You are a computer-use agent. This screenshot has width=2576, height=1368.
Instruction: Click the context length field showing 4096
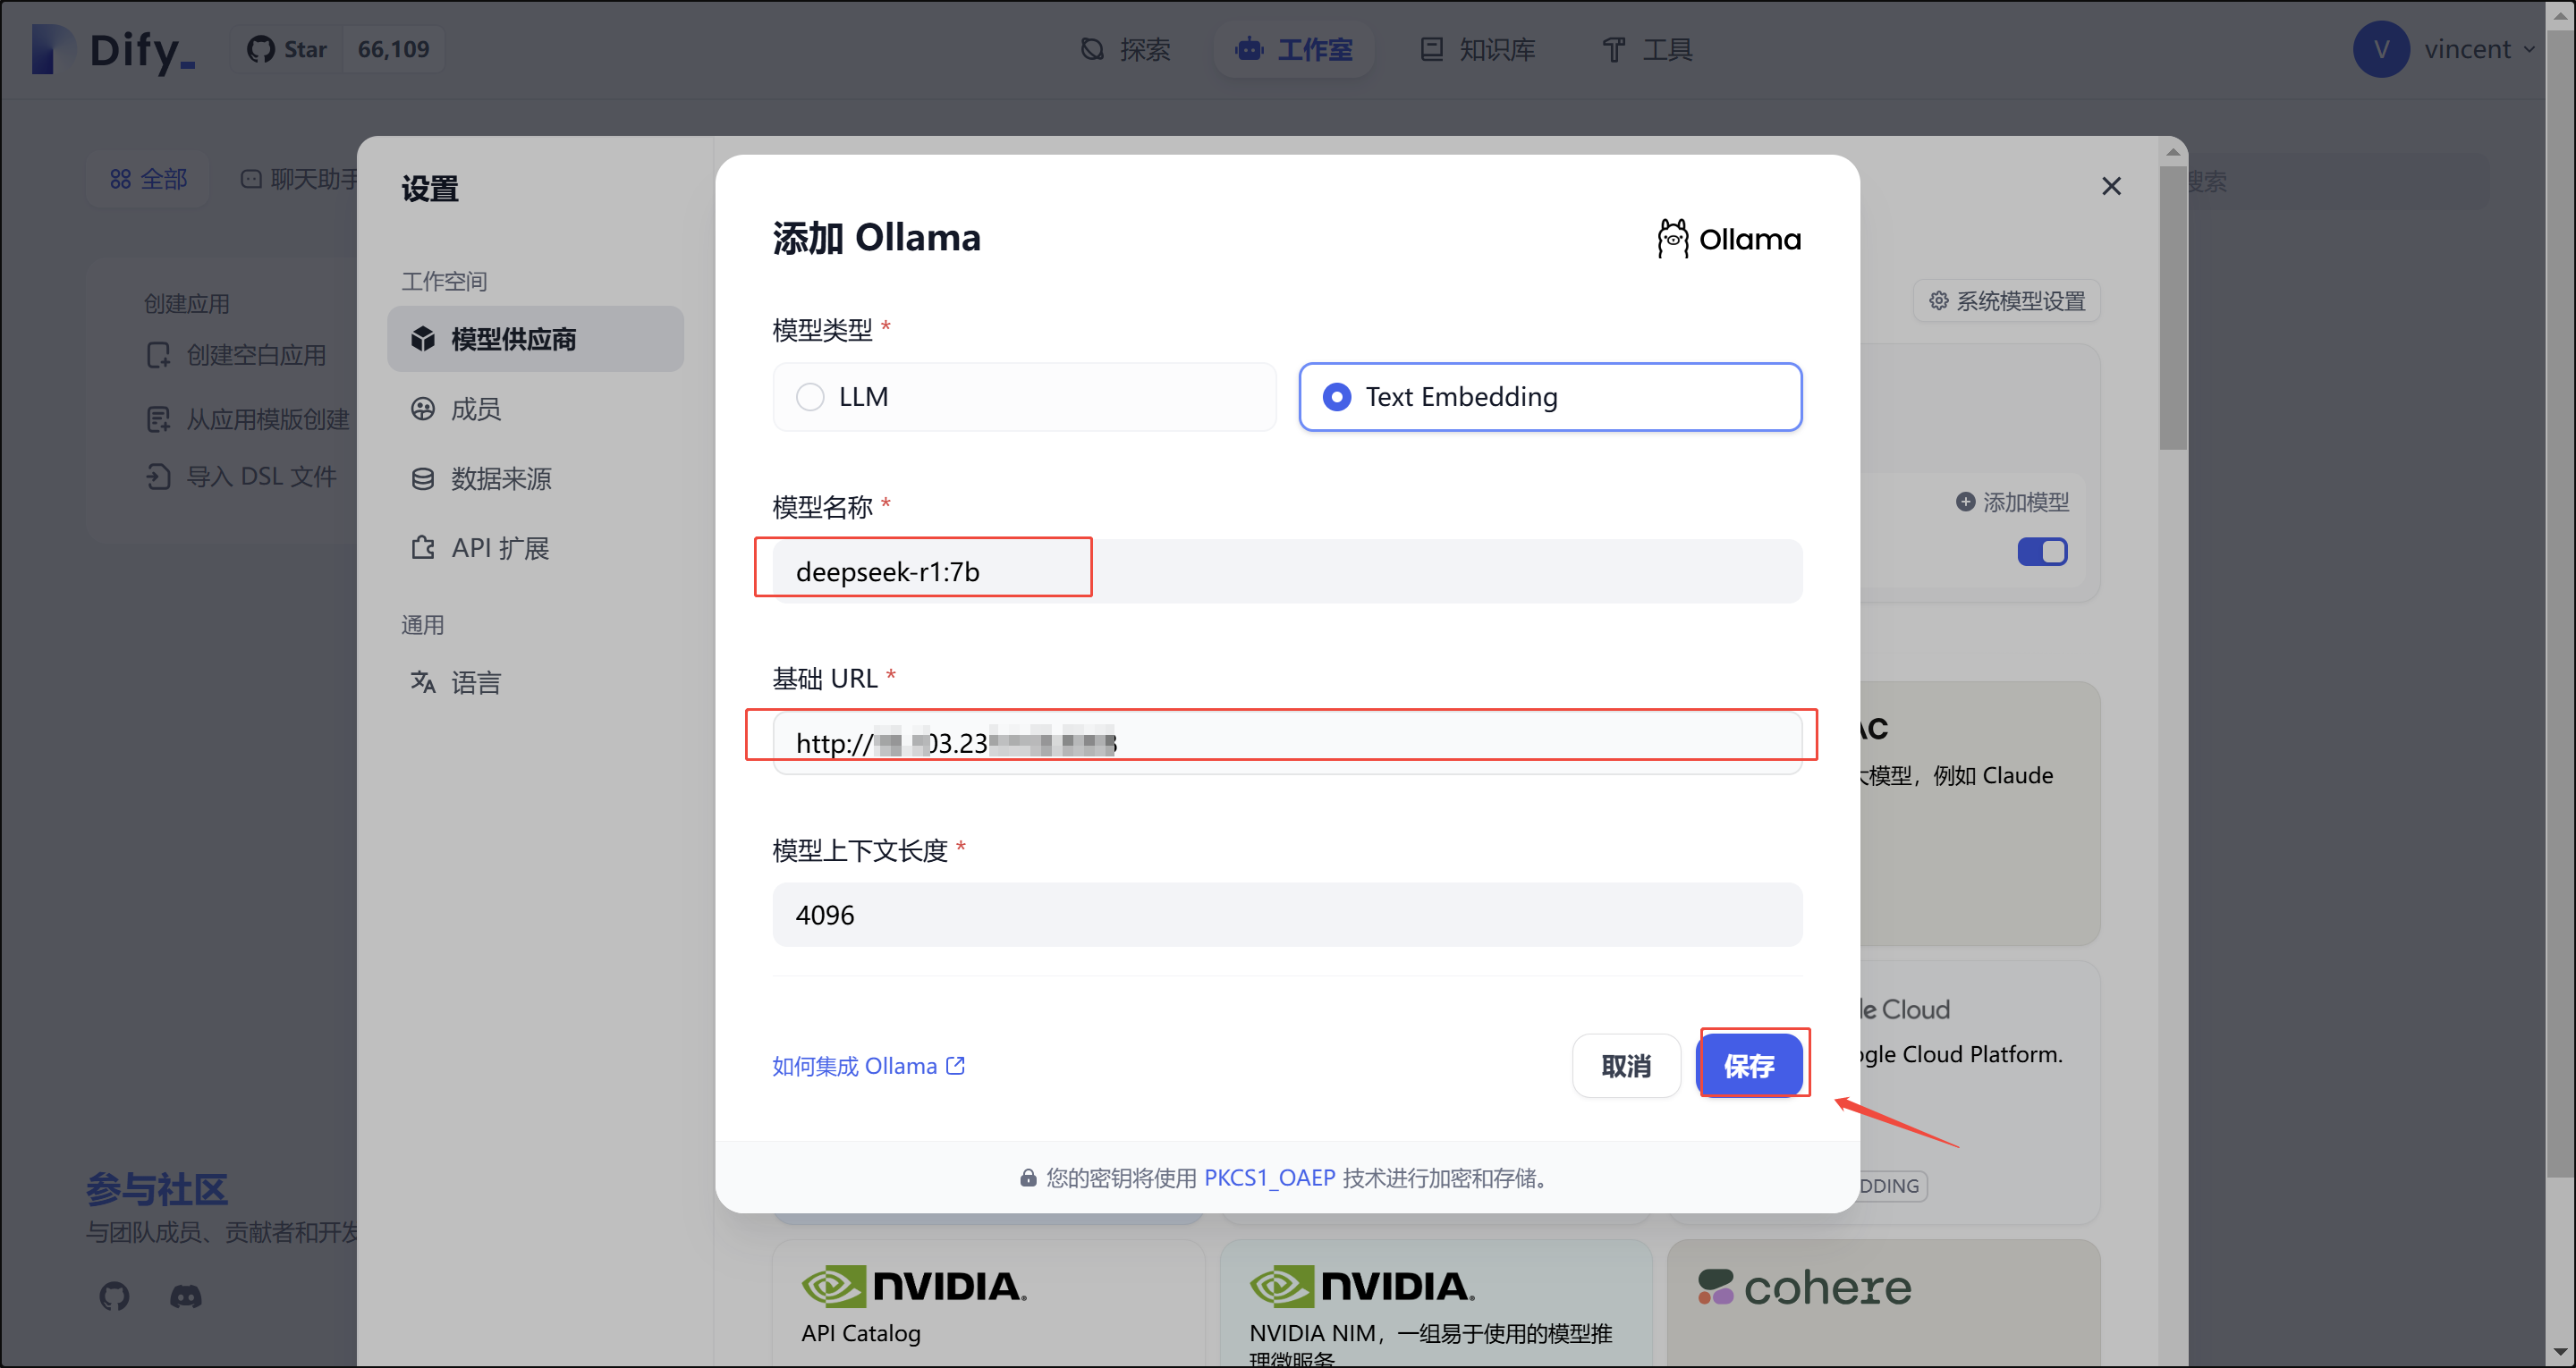(x=1287, y=914)
